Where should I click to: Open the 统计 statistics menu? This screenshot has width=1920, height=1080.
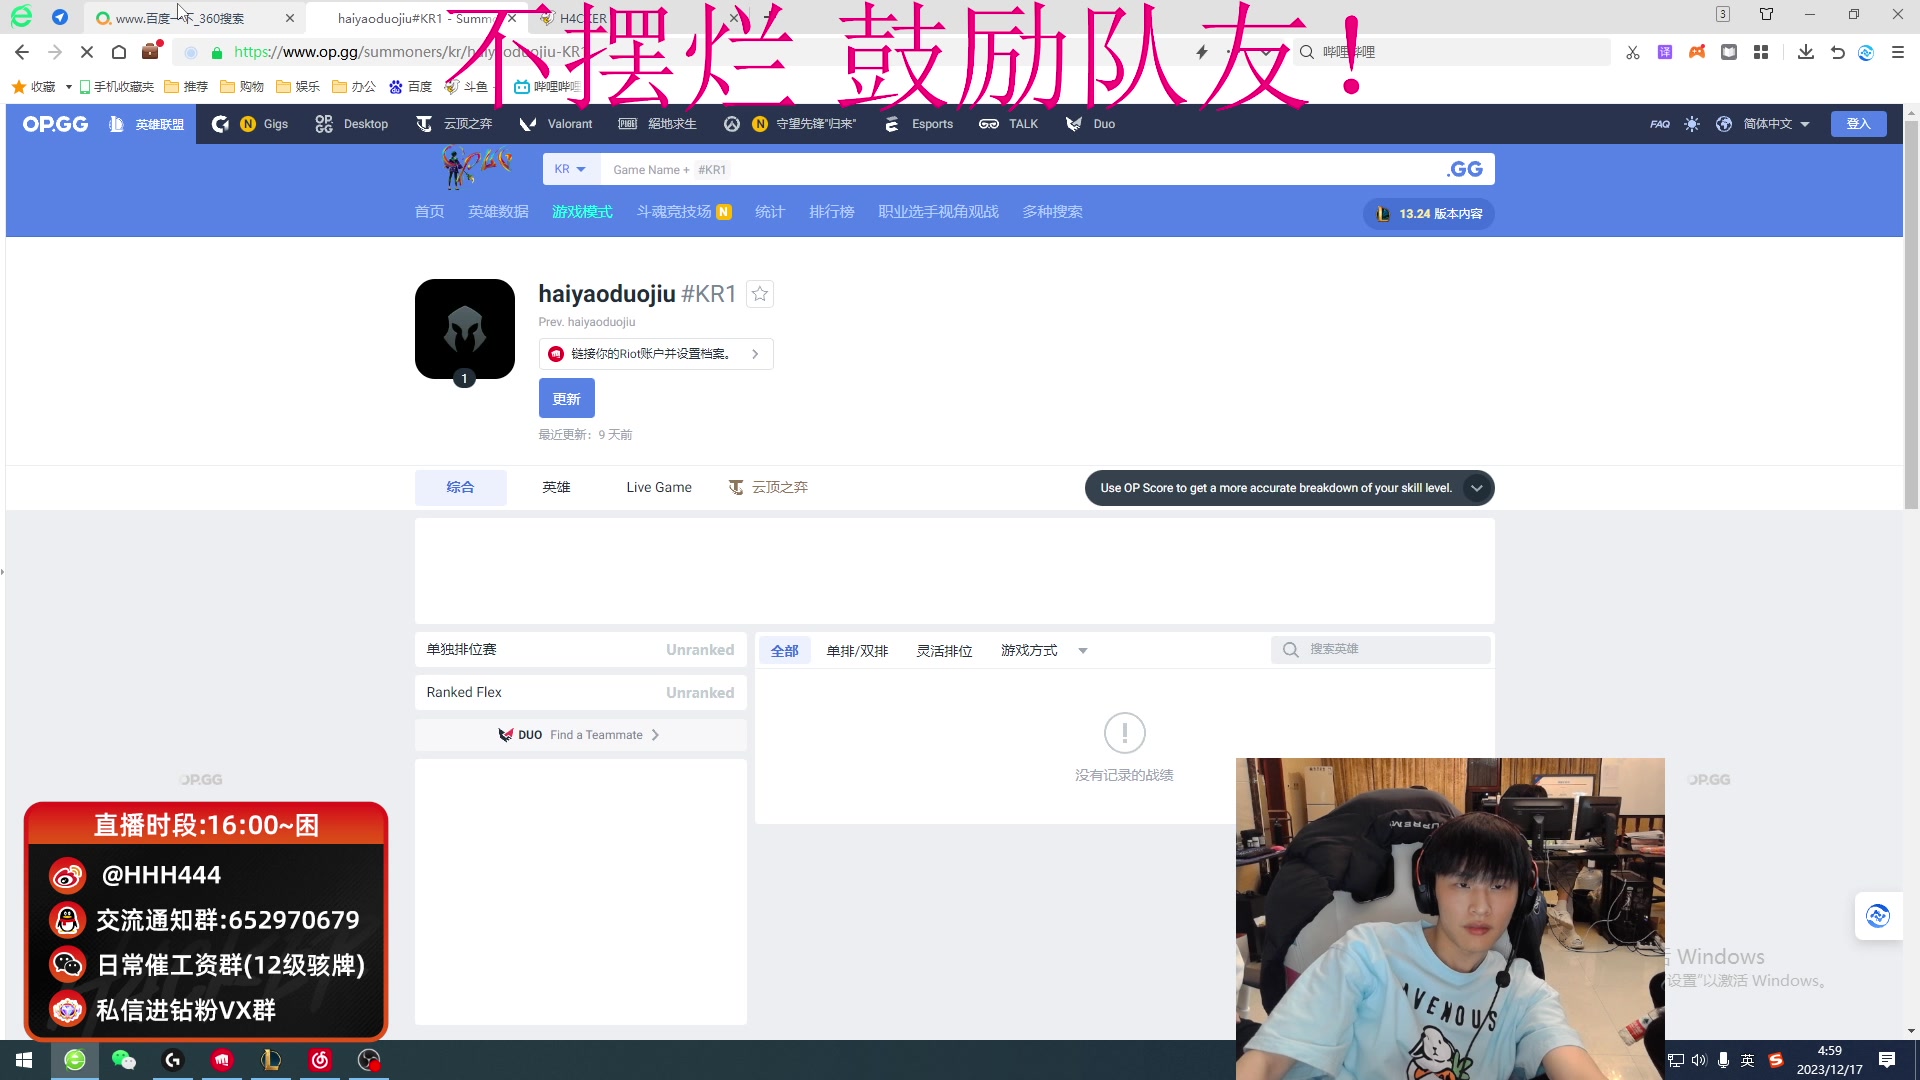pyautogui.click(x=770, y=212)
